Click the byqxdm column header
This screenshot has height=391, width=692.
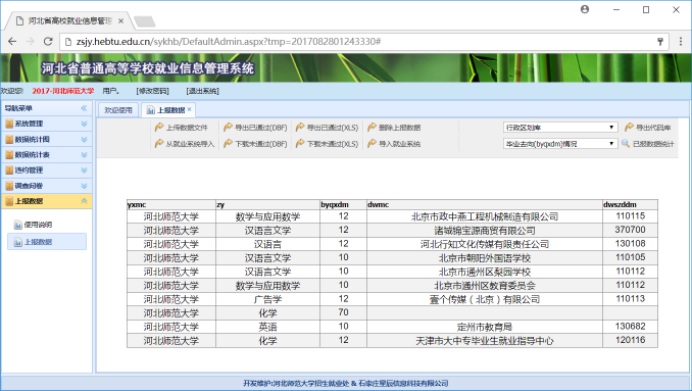pos(343,204)
